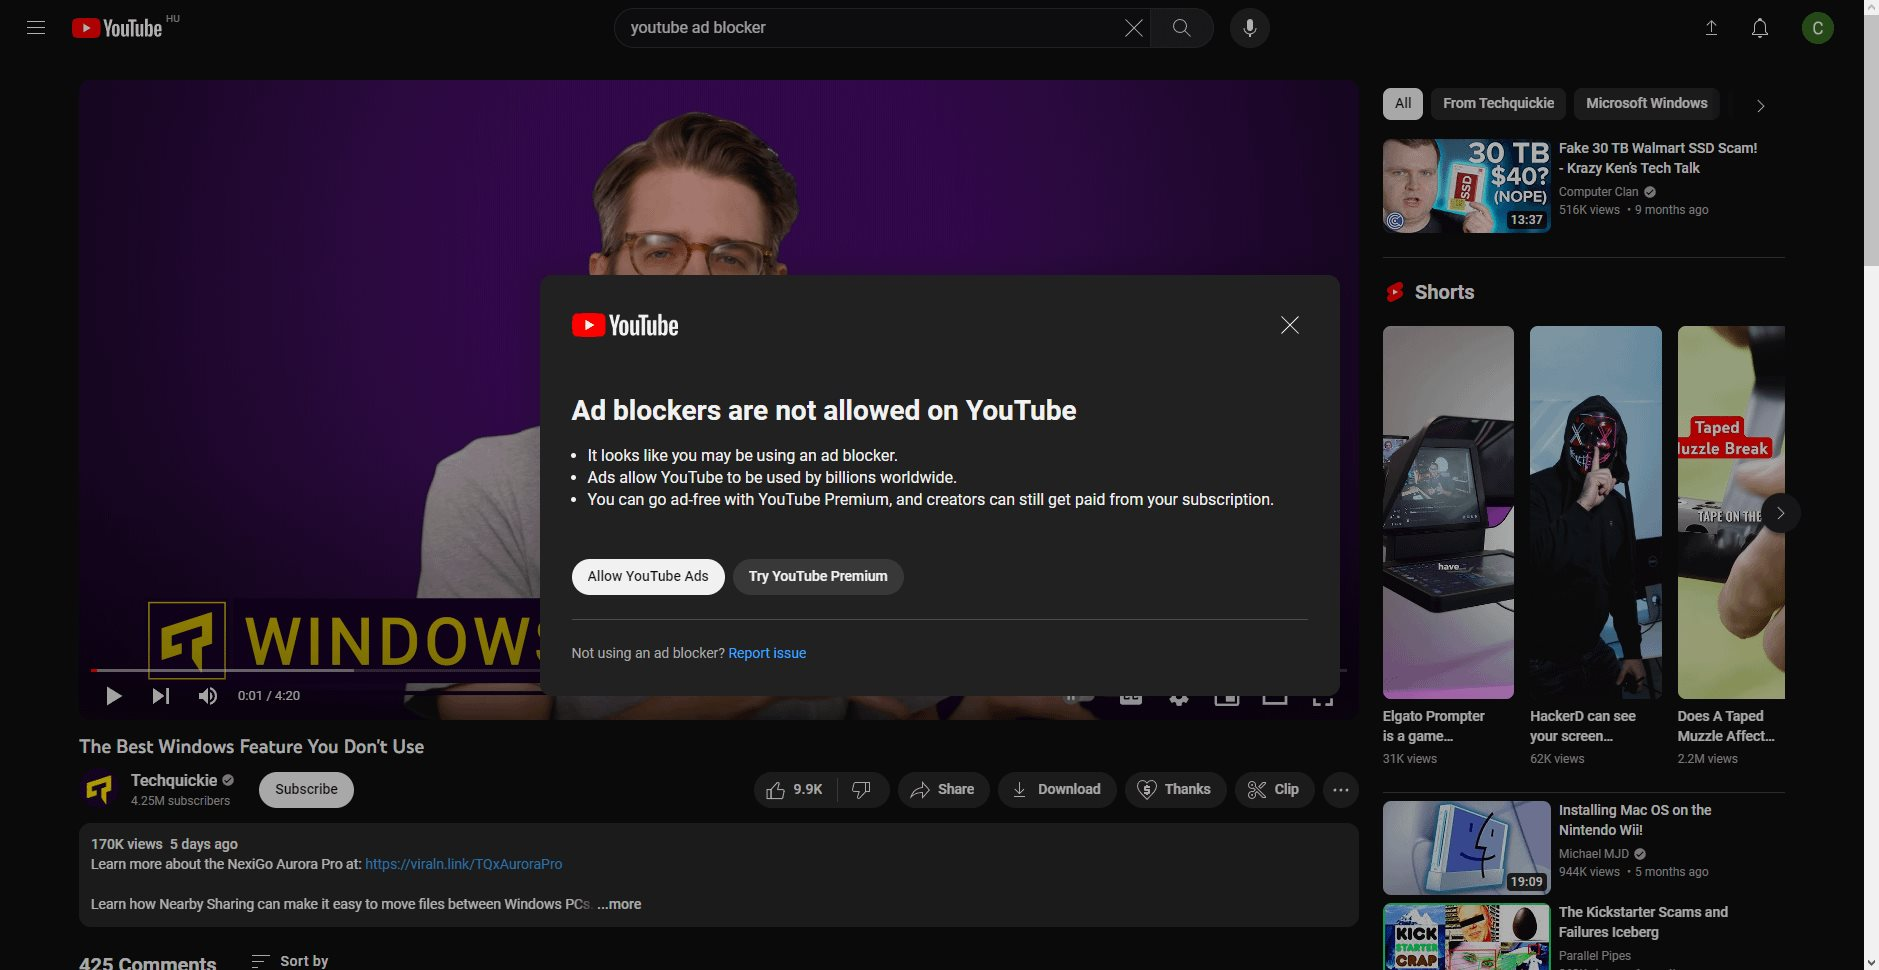Toggle fullscreen mode on the player
Screen dimensions: 1879x970
(1322, 699)
